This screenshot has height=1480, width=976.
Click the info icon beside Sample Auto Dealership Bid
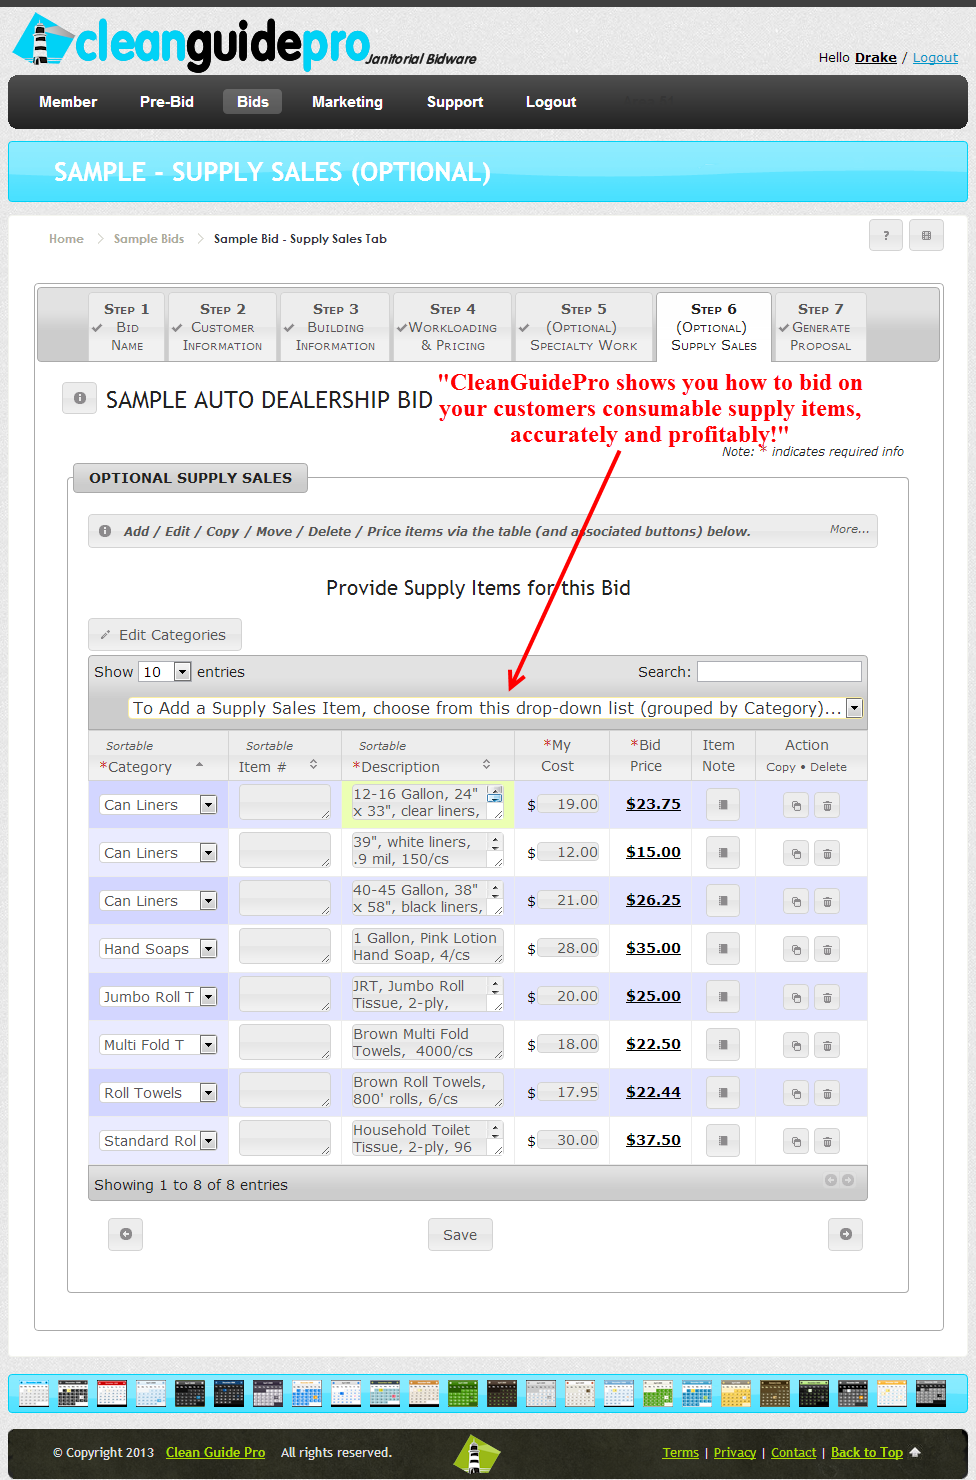[80, 398]
